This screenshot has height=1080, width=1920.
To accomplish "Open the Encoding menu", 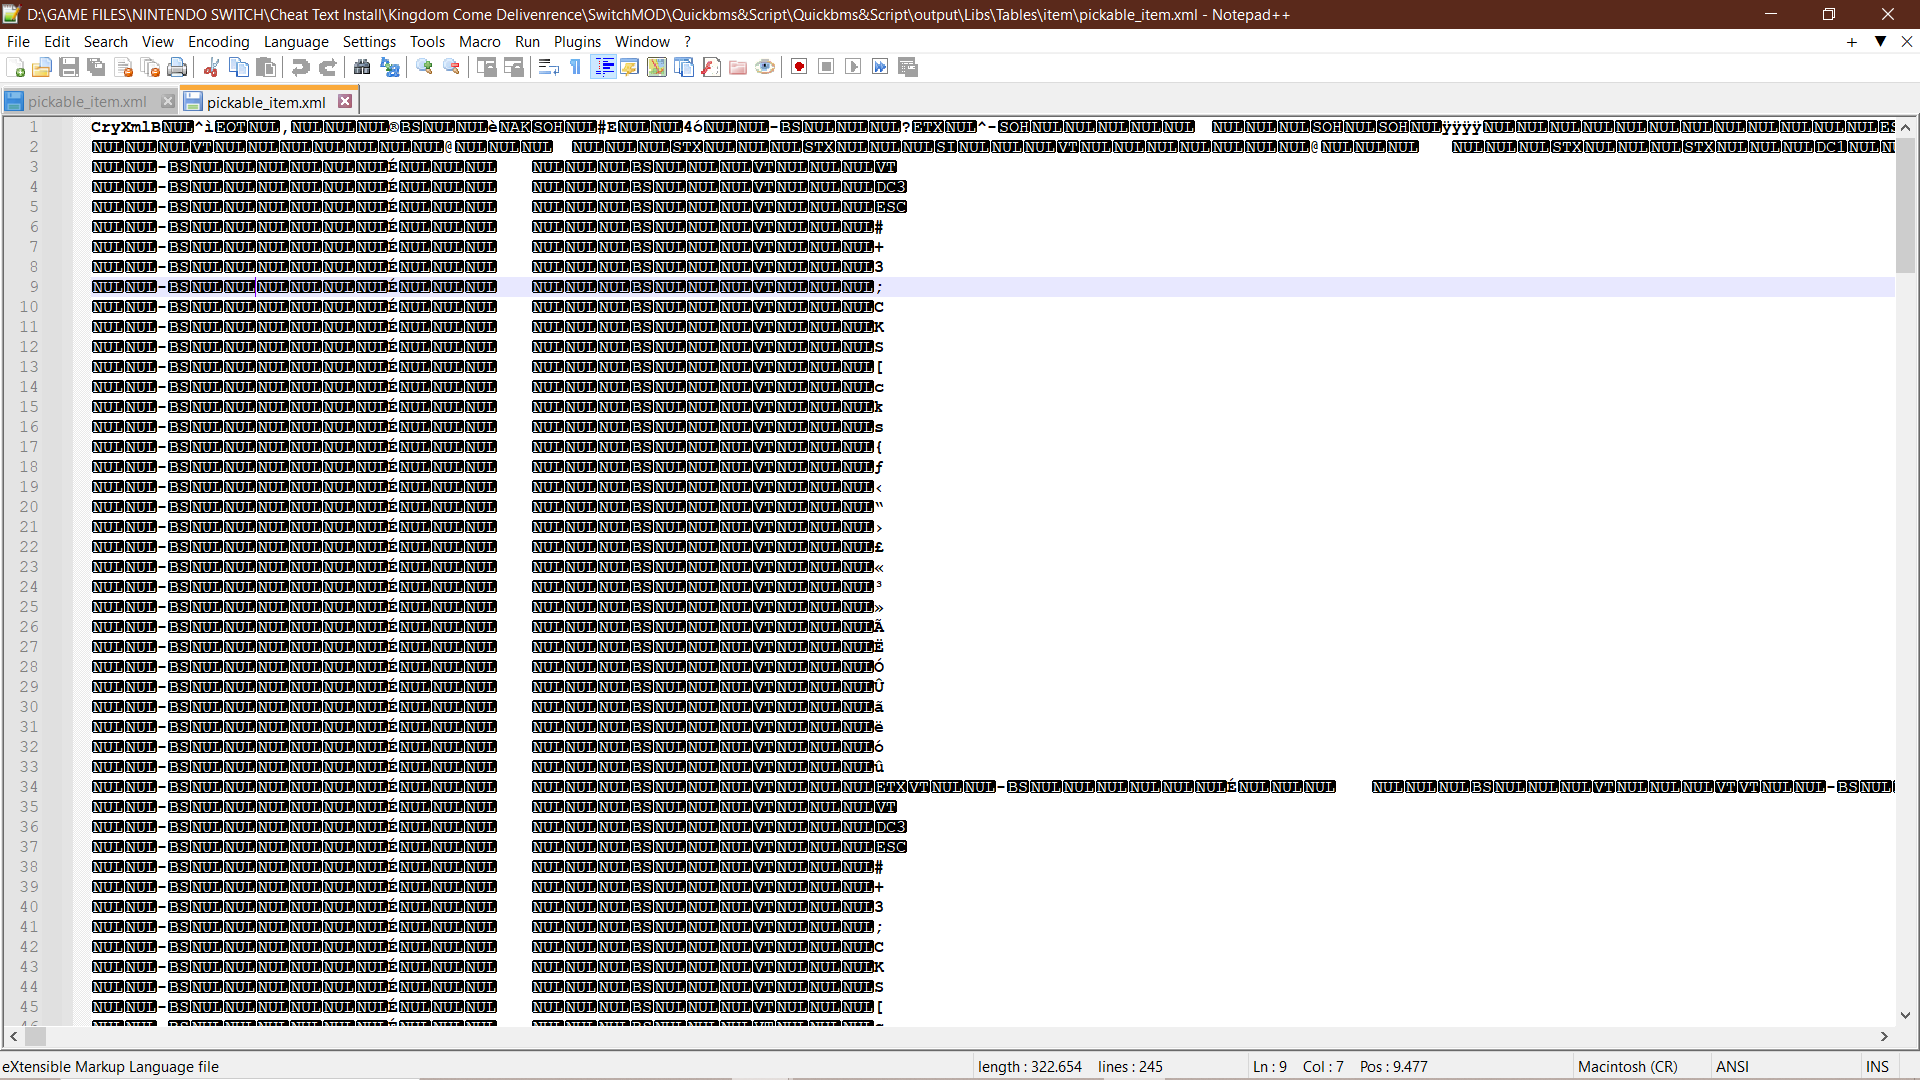I will [219, 41].
